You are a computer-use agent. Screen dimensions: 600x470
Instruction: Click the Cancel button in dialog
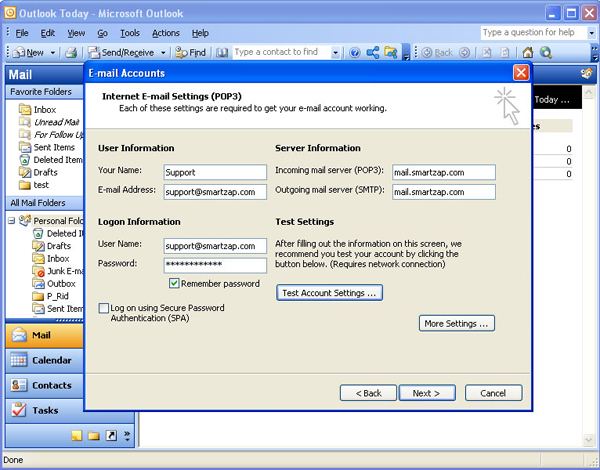point(494,393)
